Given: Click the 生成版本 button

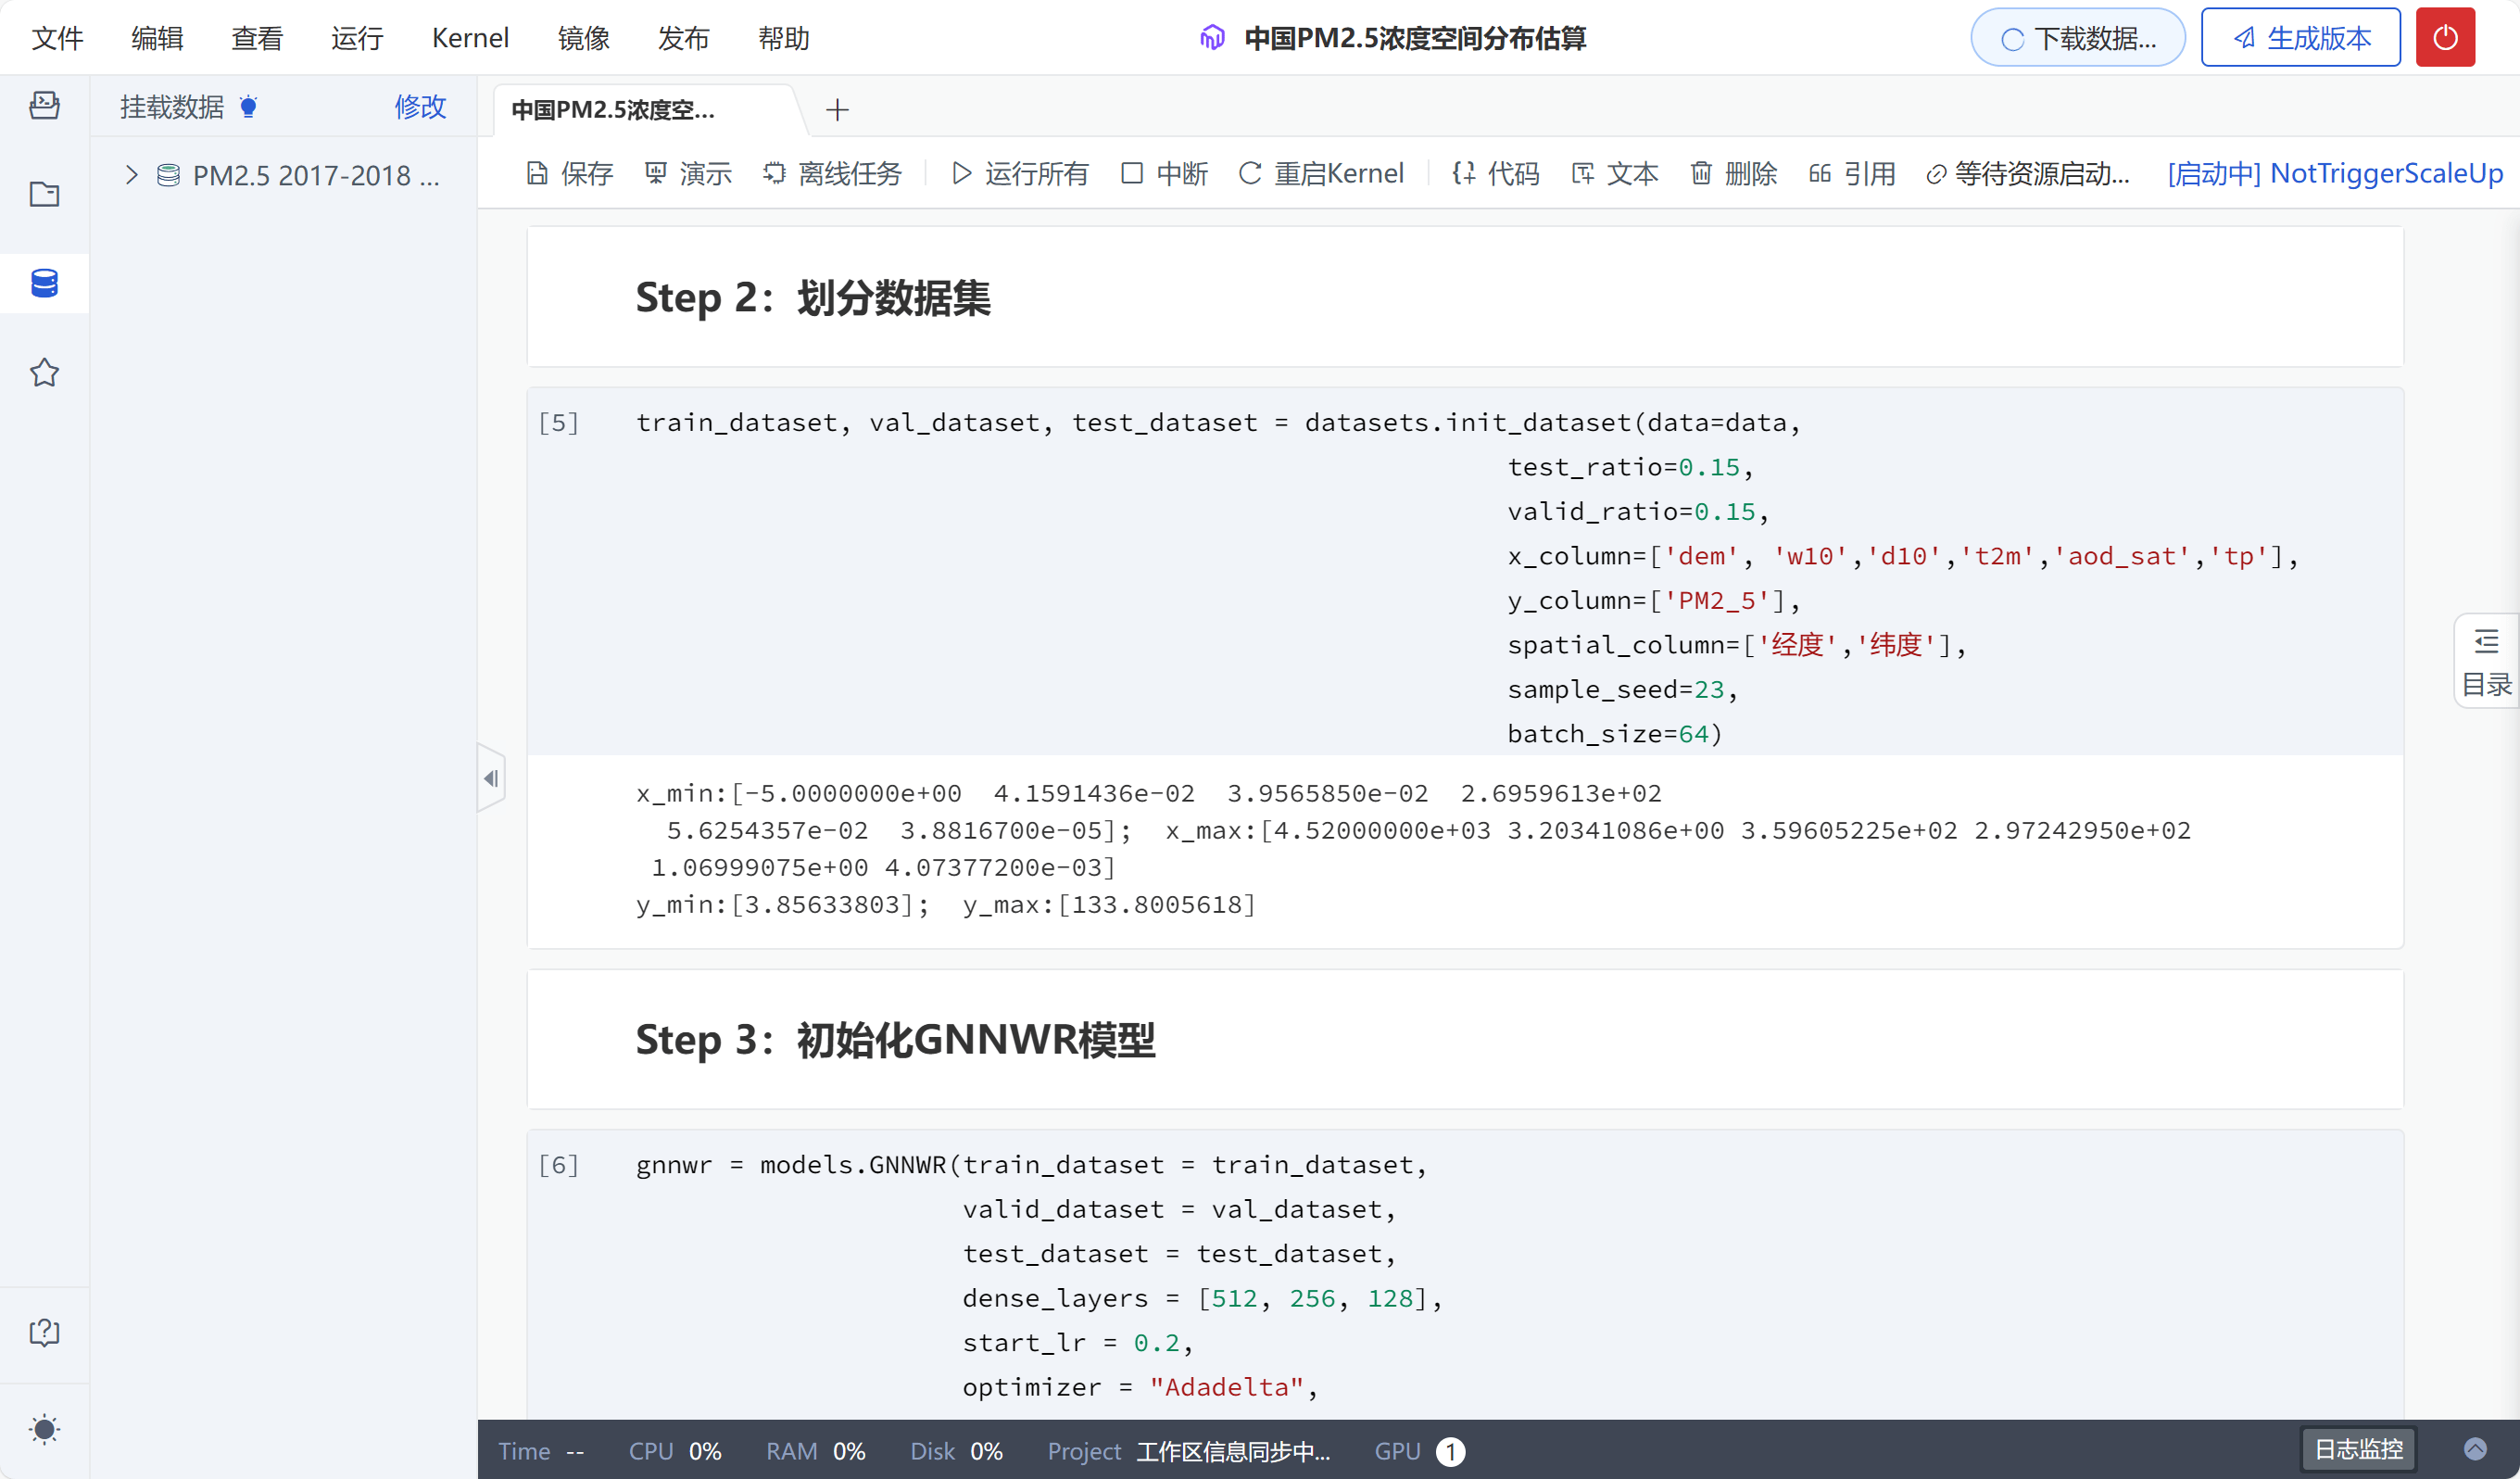Looking at the screenshot, I should coord(2300,38).
